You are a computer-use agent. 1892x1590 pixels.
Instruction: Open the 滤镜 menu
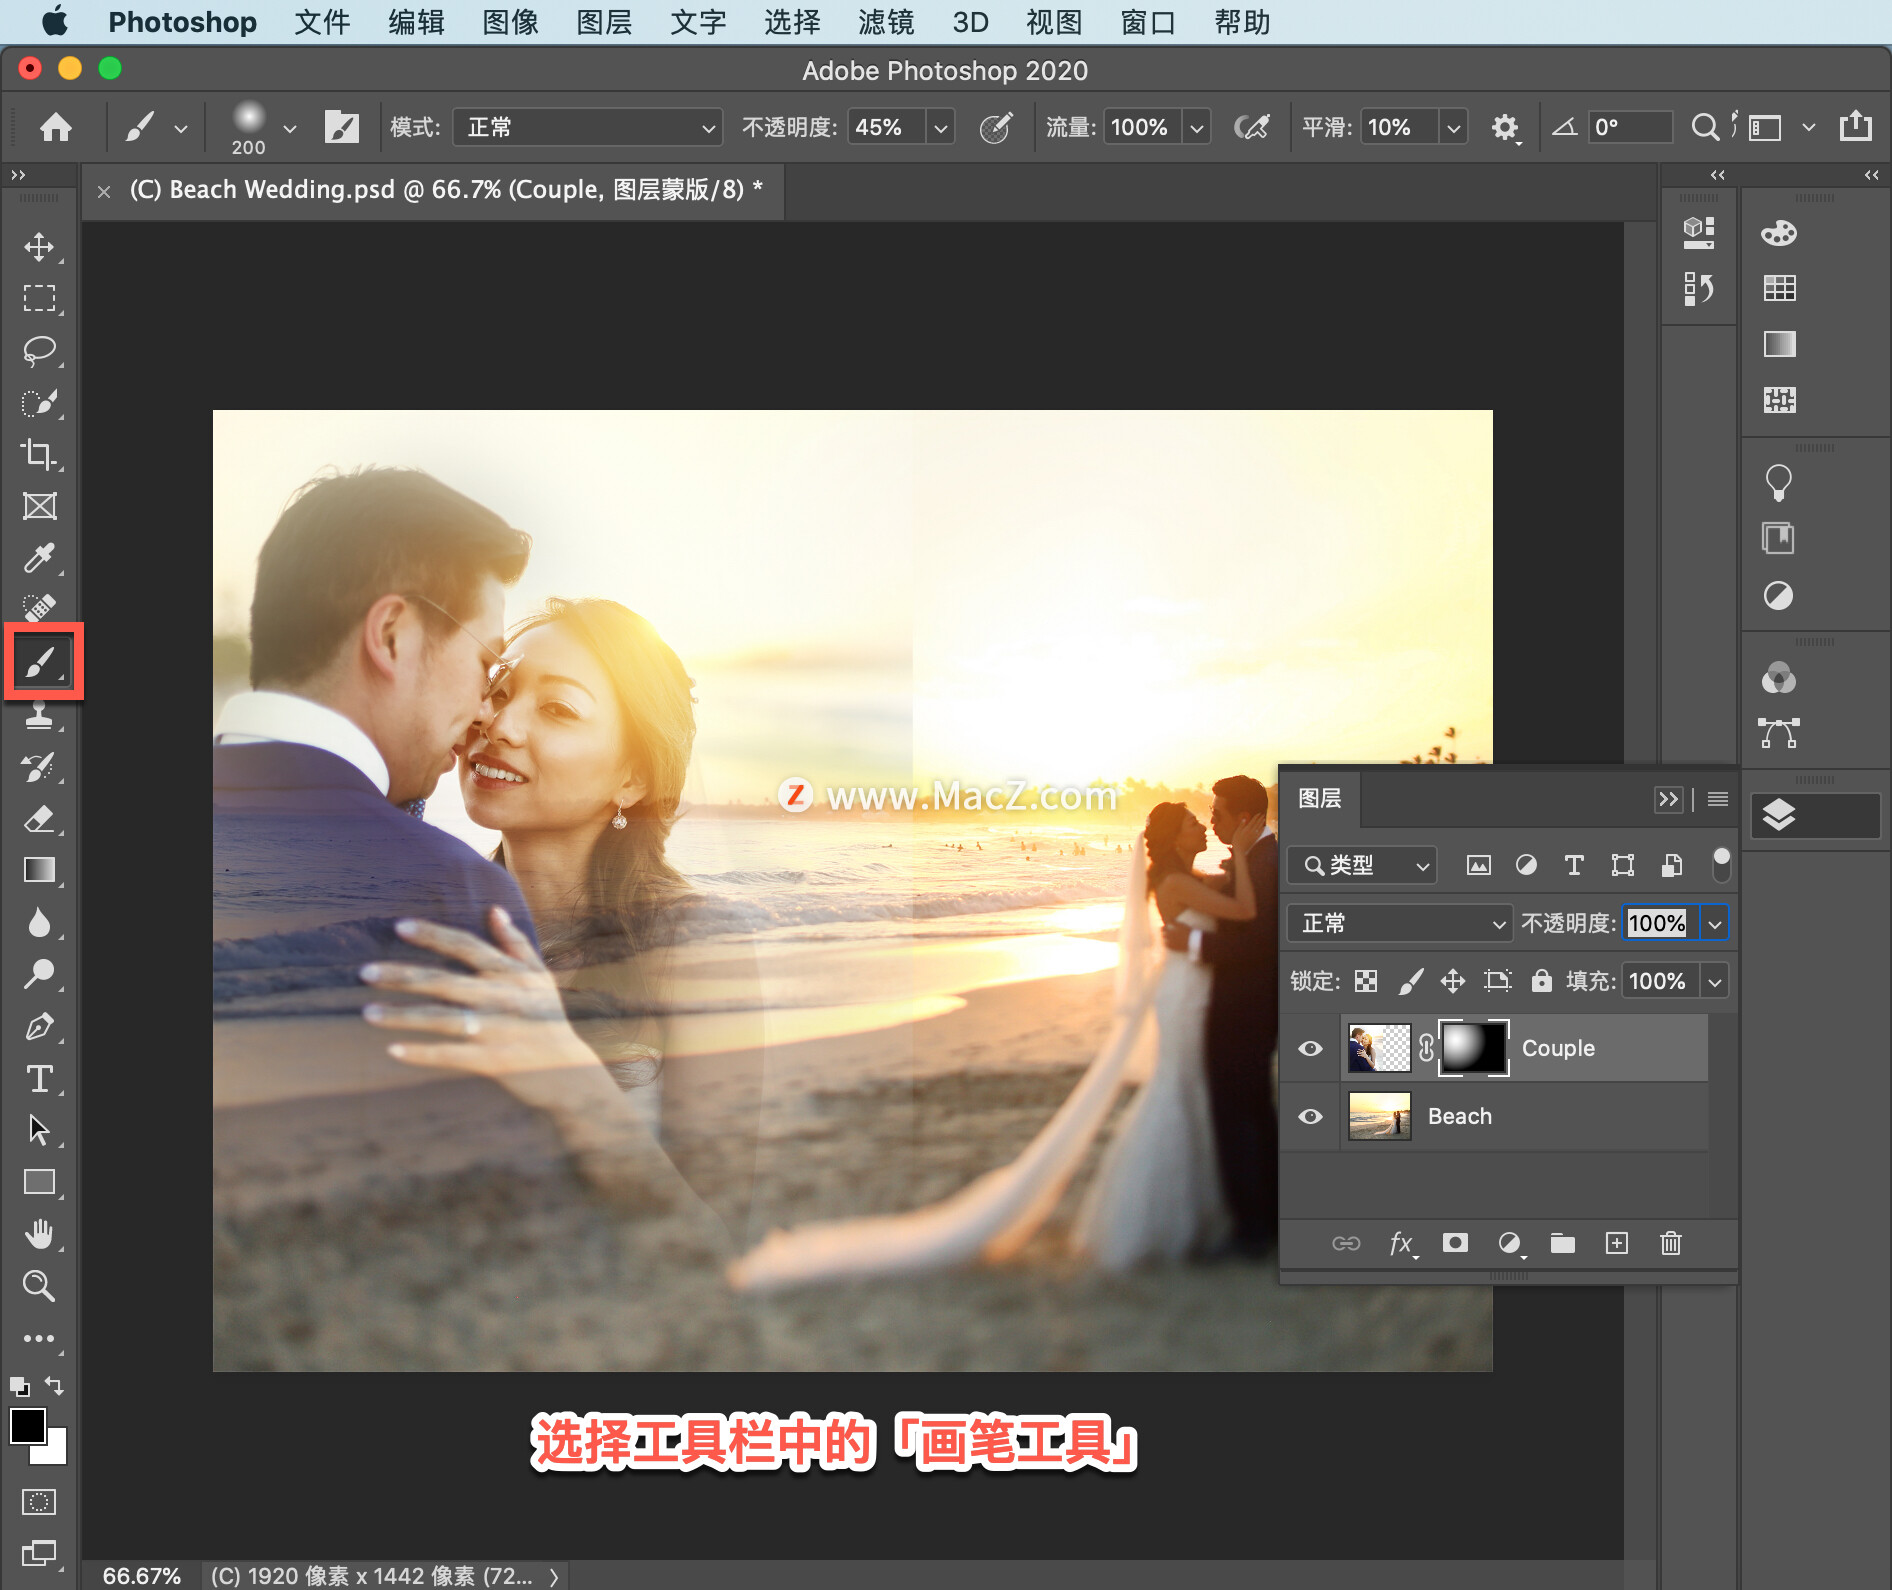pos(886,22)
